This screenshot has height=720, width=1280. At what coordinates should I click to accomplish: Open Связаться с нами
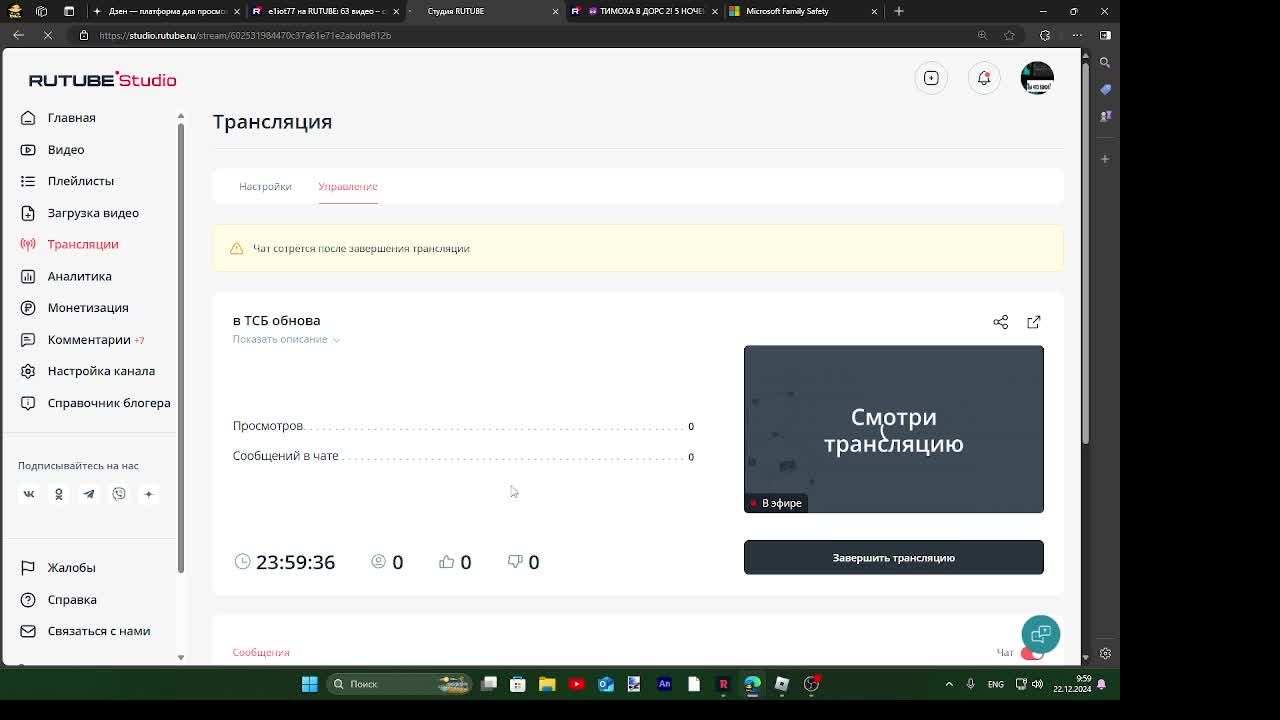[x=85, y=631]
